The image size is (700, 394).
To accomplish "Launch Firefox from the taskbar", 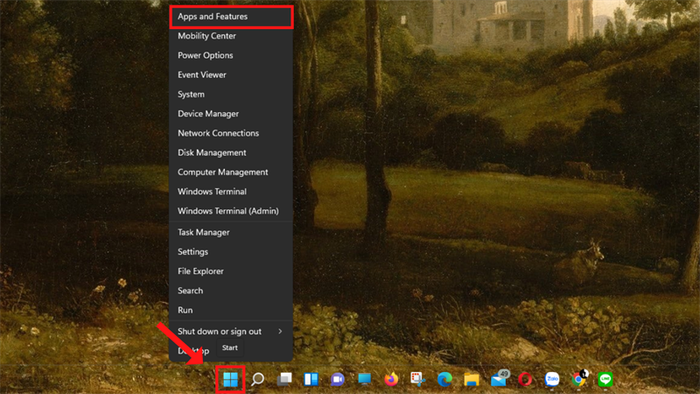I will 391,379.
